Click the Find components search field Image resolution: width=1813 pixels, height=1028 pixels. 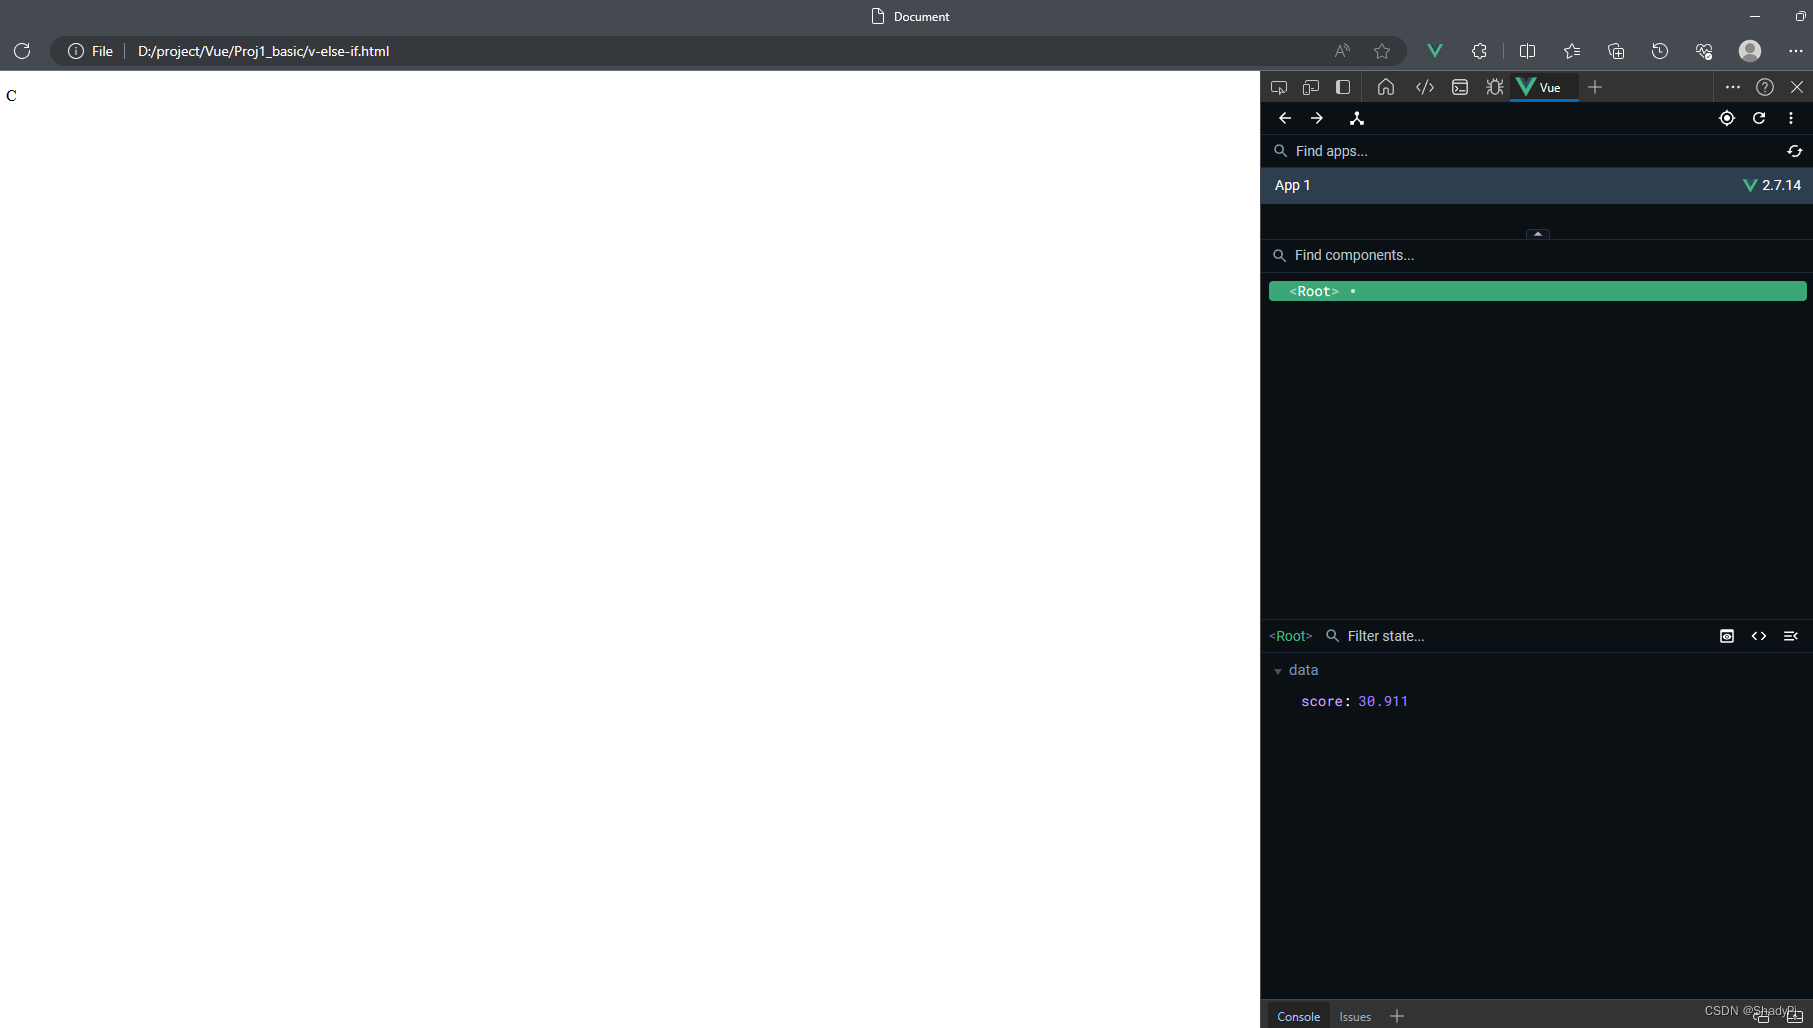[x=1536, y=255]
